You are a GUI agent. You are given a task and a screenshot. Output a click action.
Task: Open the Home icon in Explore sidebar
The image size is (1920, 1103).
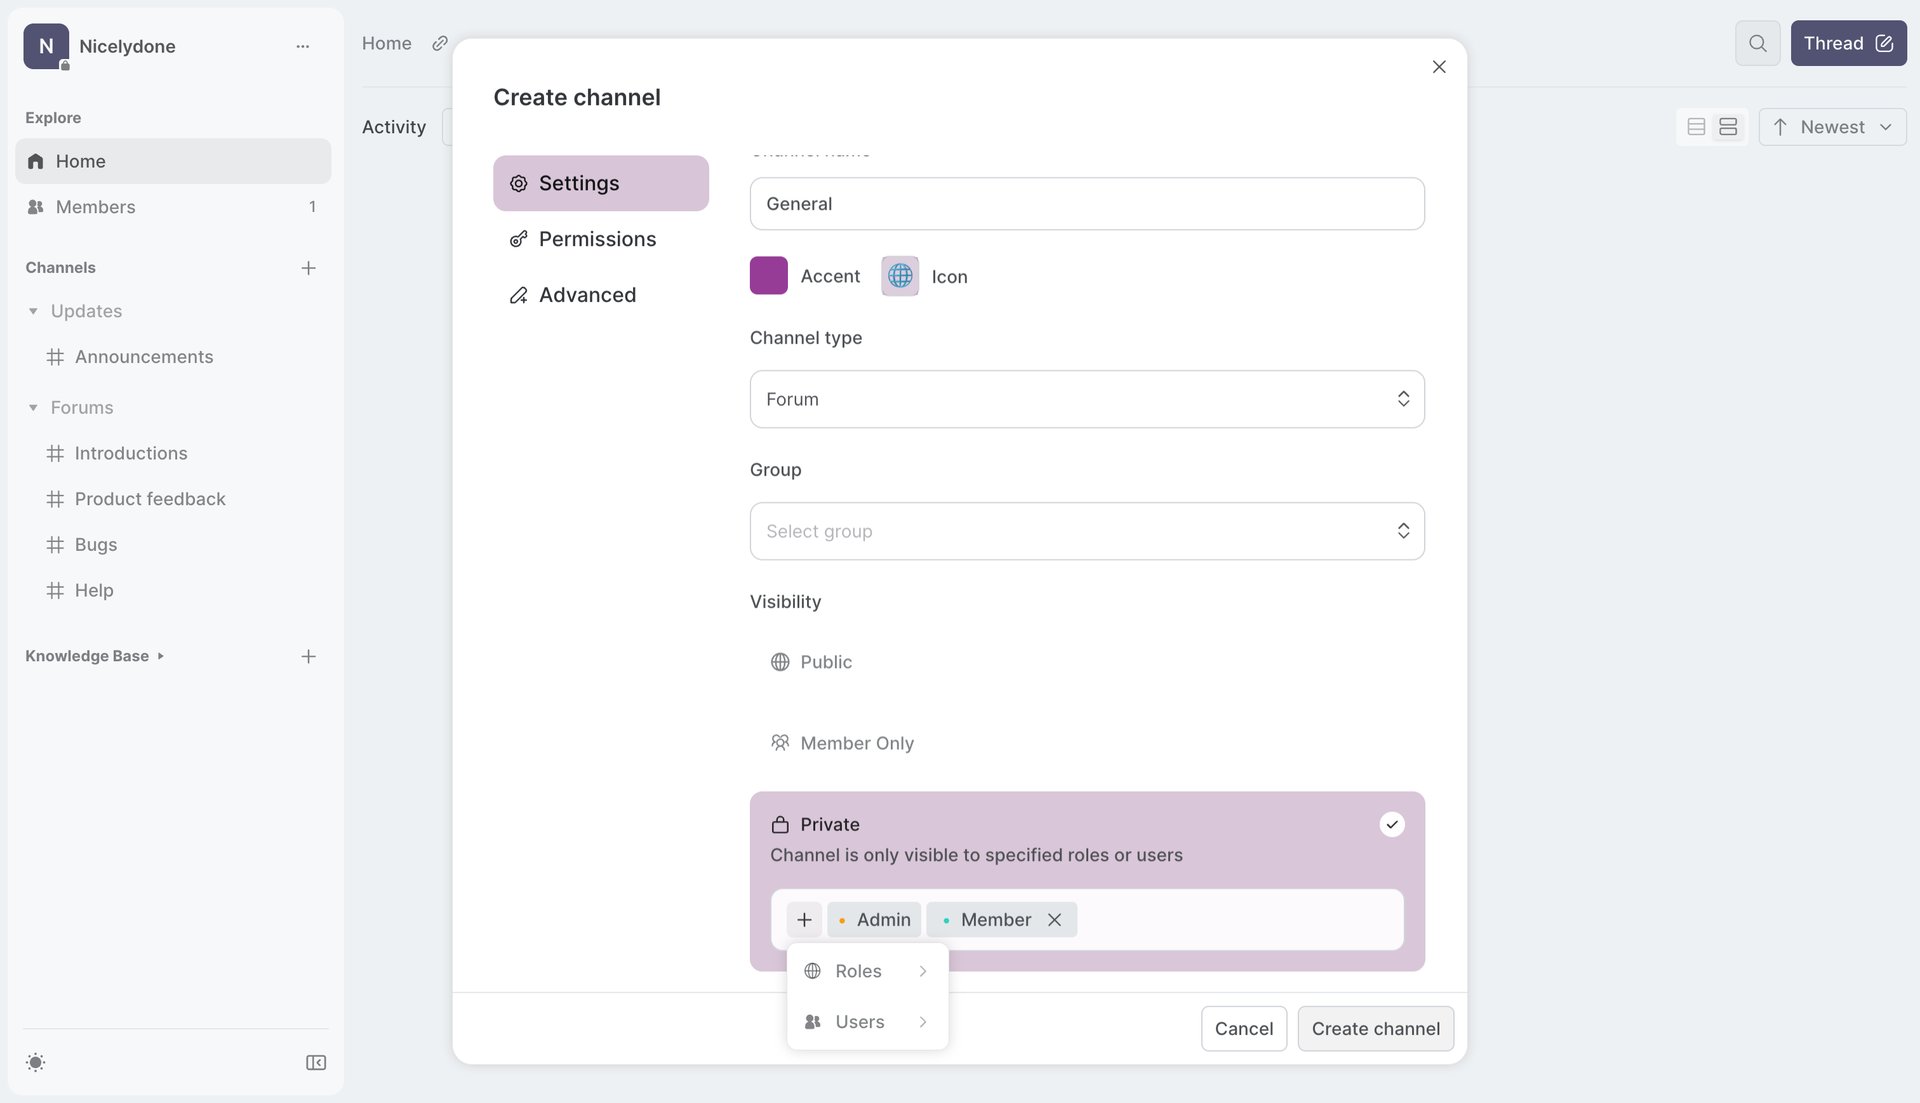coord(35,161)
